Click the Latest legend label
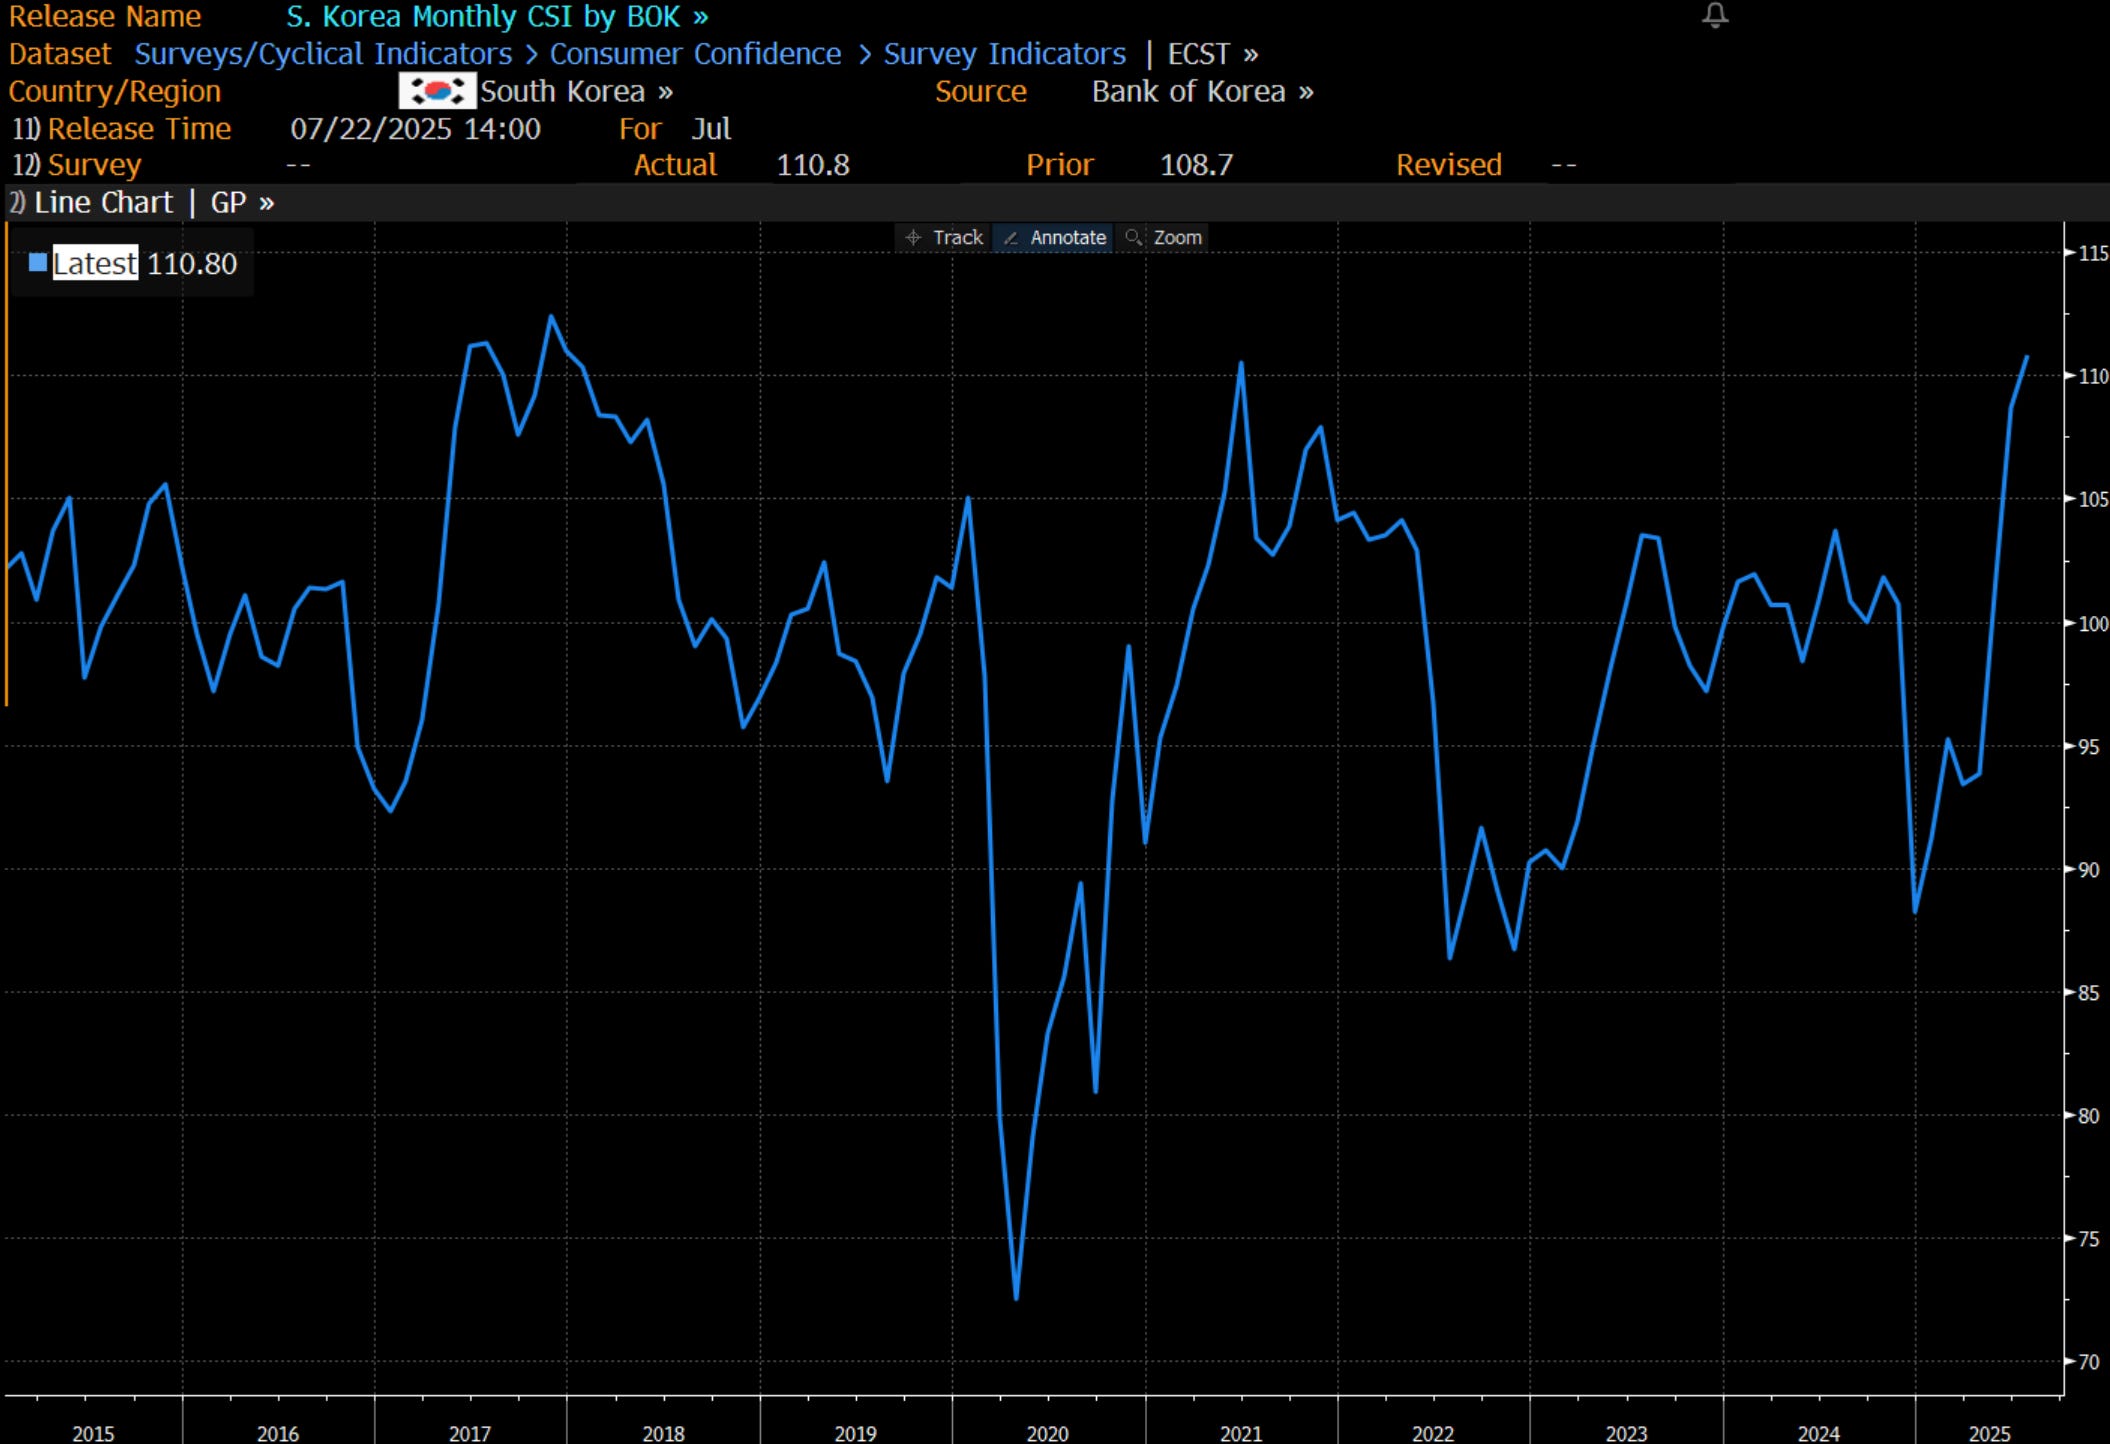This screenshot has height=1444, width=2110. coord(95,264)
